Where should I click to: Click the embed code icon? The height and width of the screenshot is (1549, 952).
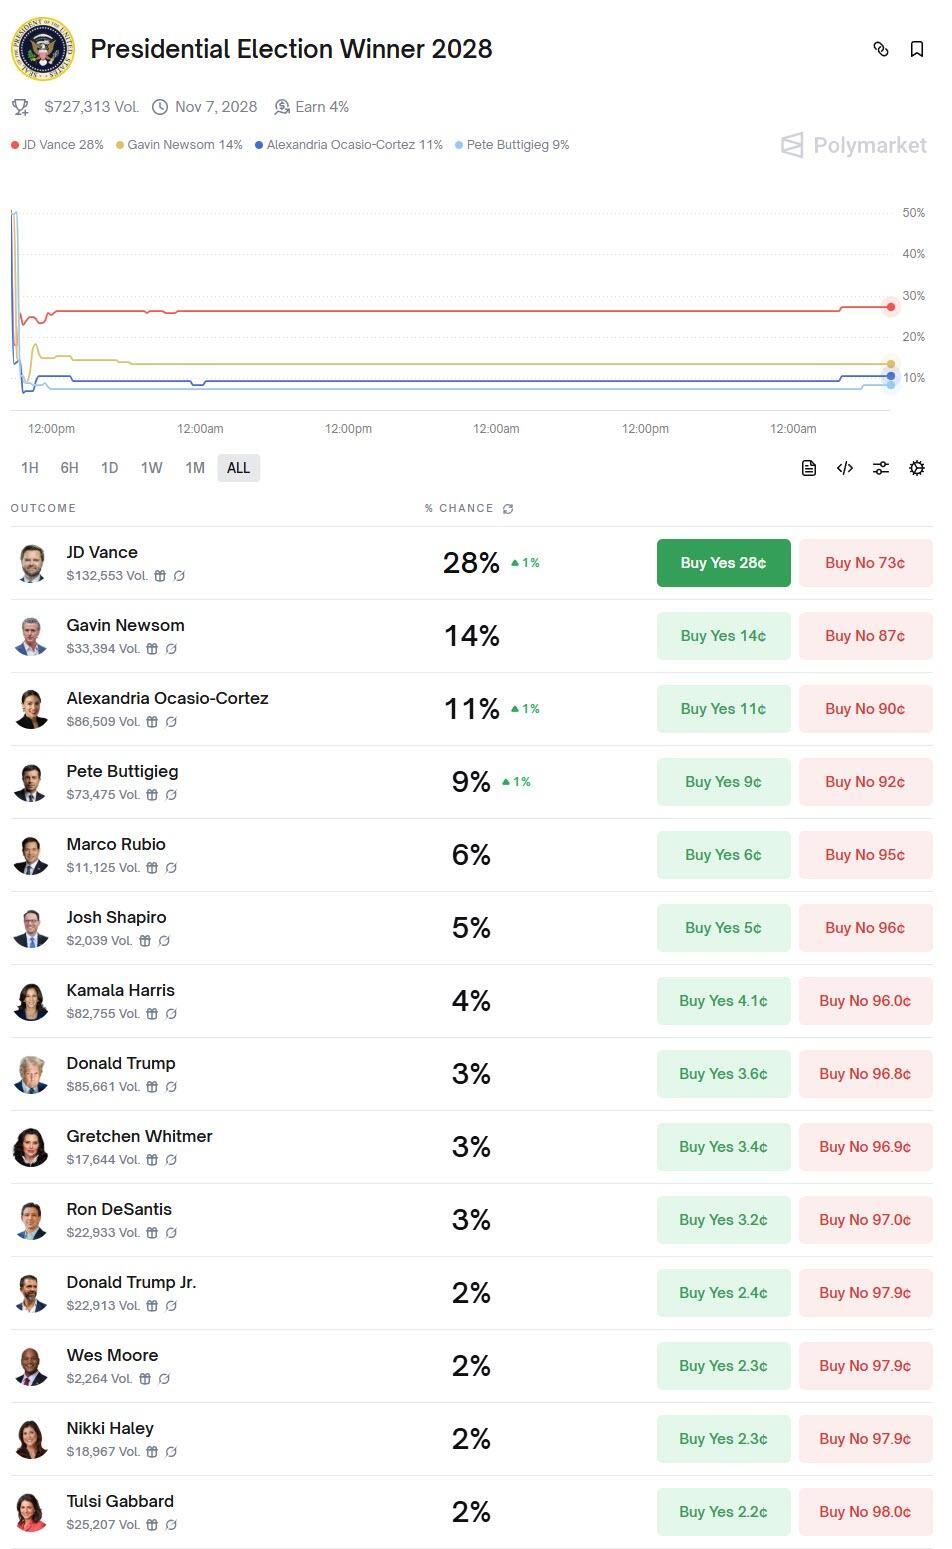pos(845,468)
